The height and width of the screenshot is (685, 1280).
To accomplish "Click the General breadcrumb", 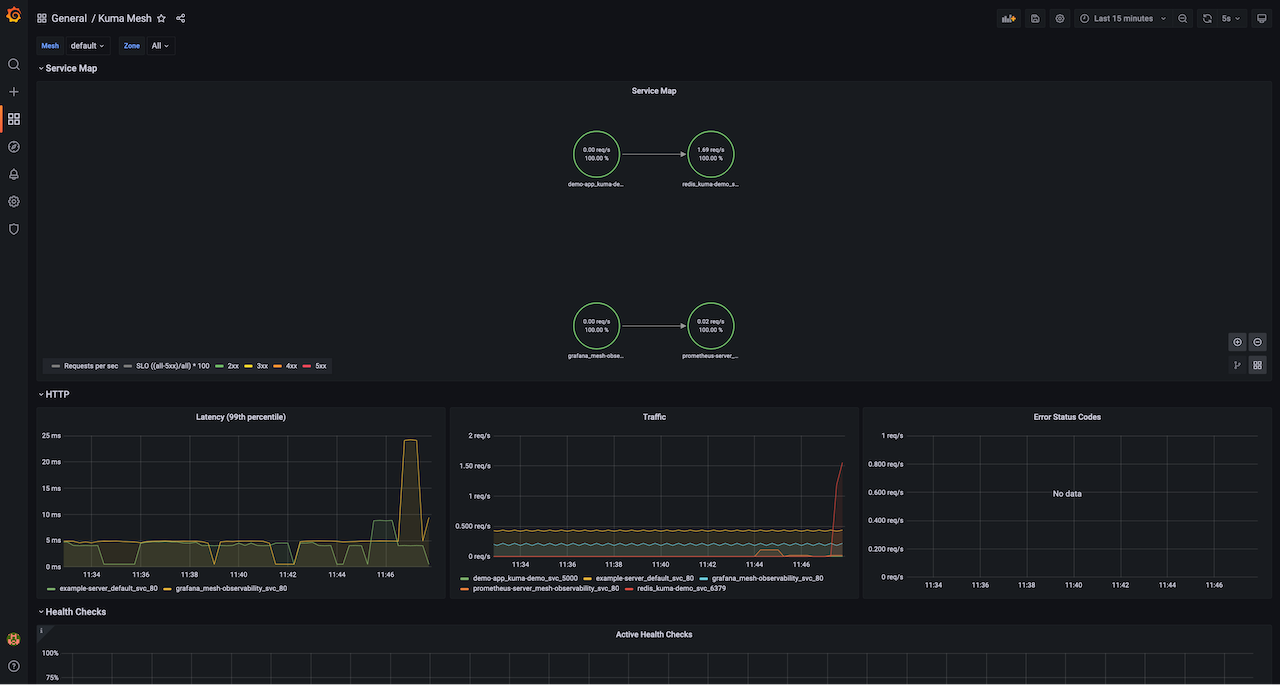I will coord(68,18).
